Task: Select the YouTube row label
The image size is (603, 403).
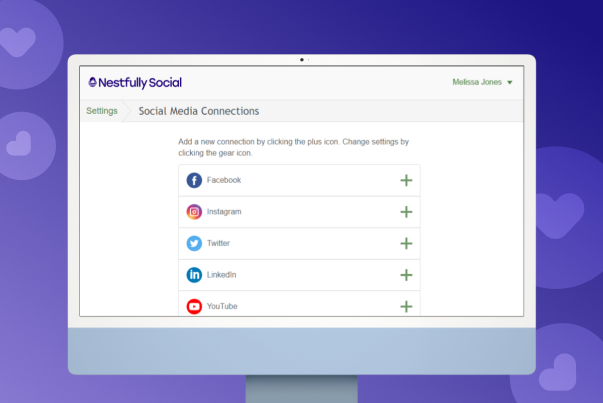Action: pos(222,306)
